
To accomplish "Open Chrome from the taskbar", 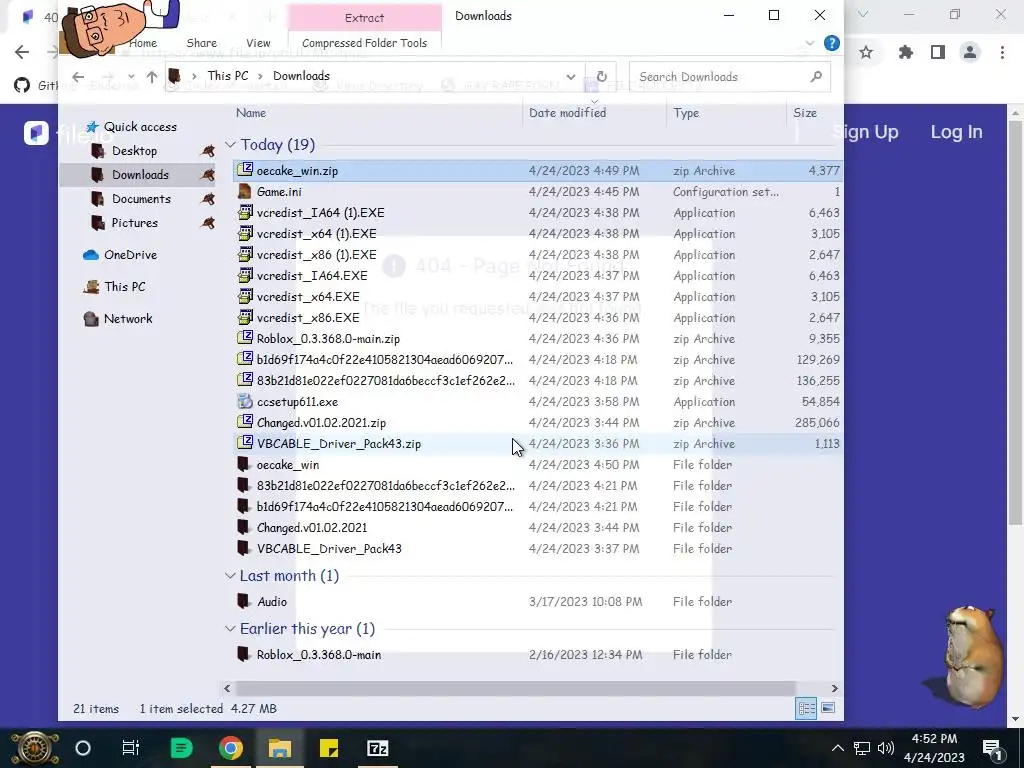I will (231, 748).
